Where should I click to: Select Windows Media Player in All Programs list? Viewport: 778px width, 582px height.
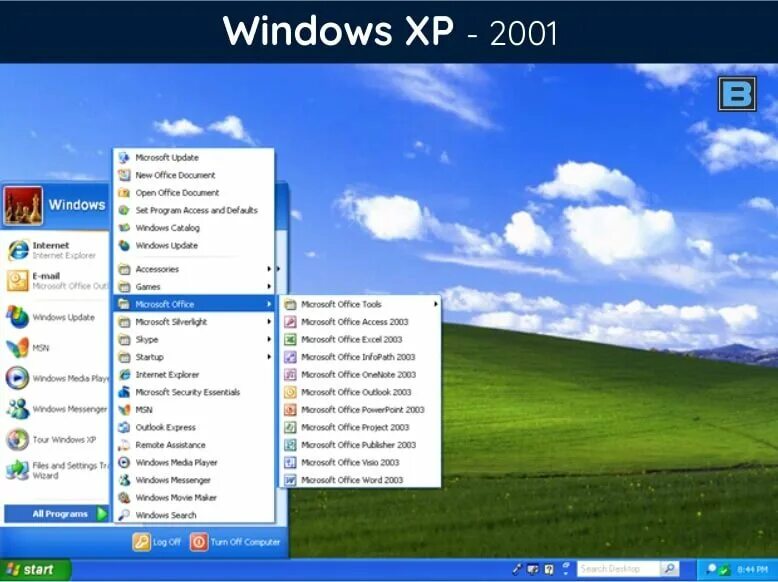(194, 462)
